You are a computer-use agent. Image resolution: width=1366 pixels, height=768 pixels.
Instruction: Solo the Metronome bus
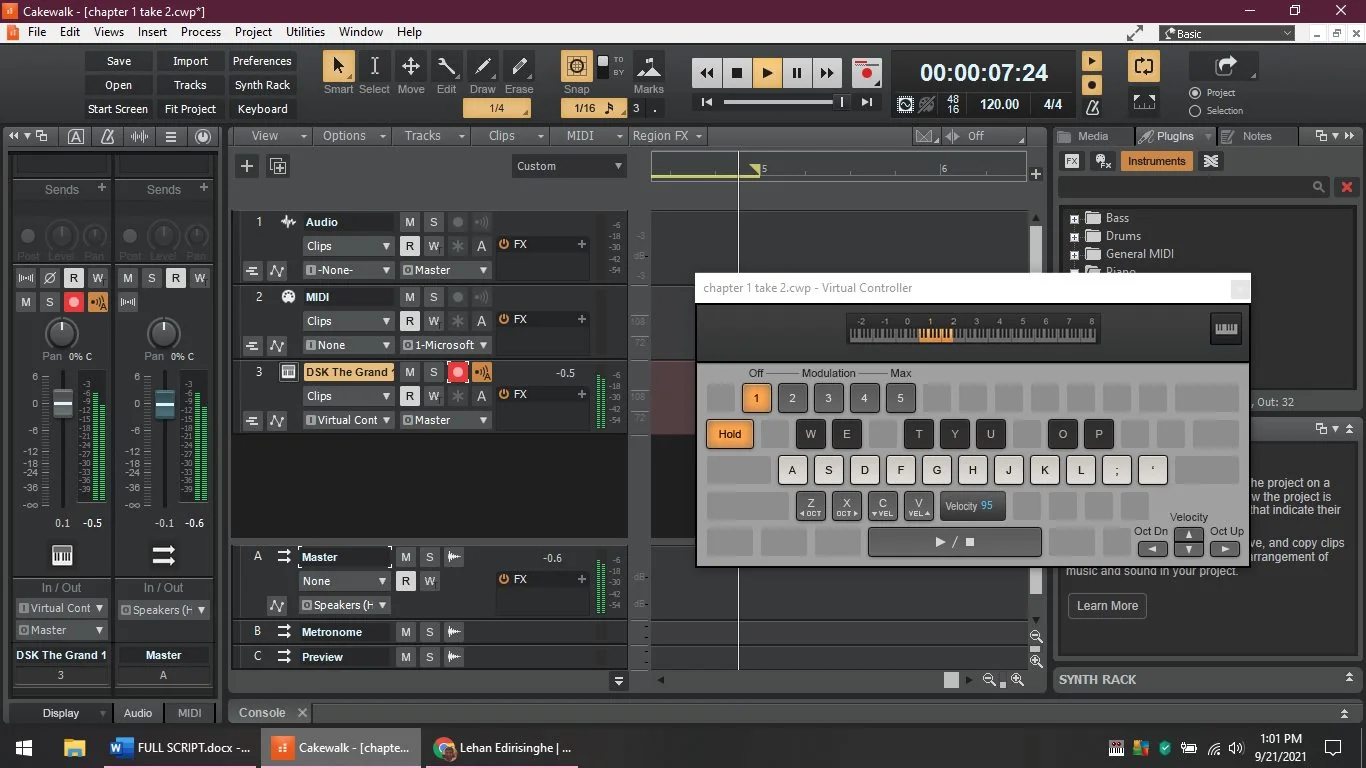click(x=429, y=632)
